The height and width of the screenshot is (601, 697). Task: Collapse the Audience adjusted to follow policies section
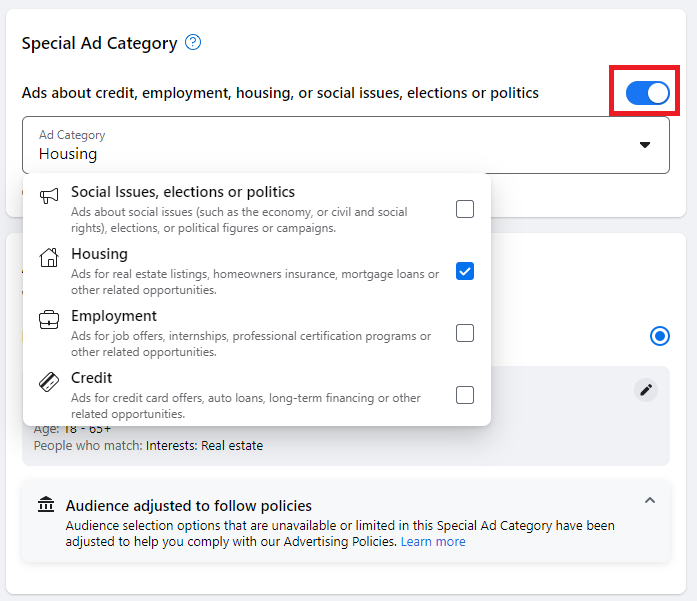pyautogui.click(x=650, y=500)
